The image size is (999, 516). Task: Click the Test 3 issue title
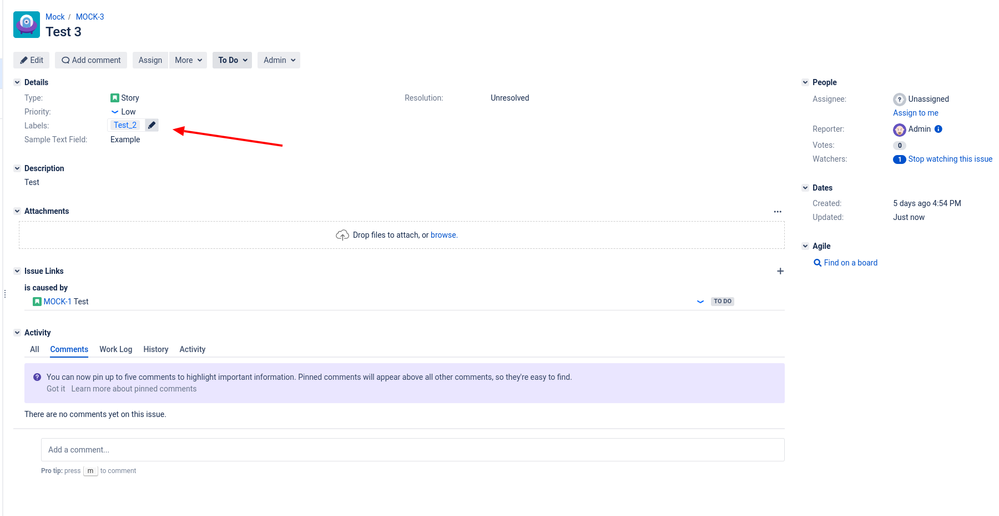tap(64, 31)
